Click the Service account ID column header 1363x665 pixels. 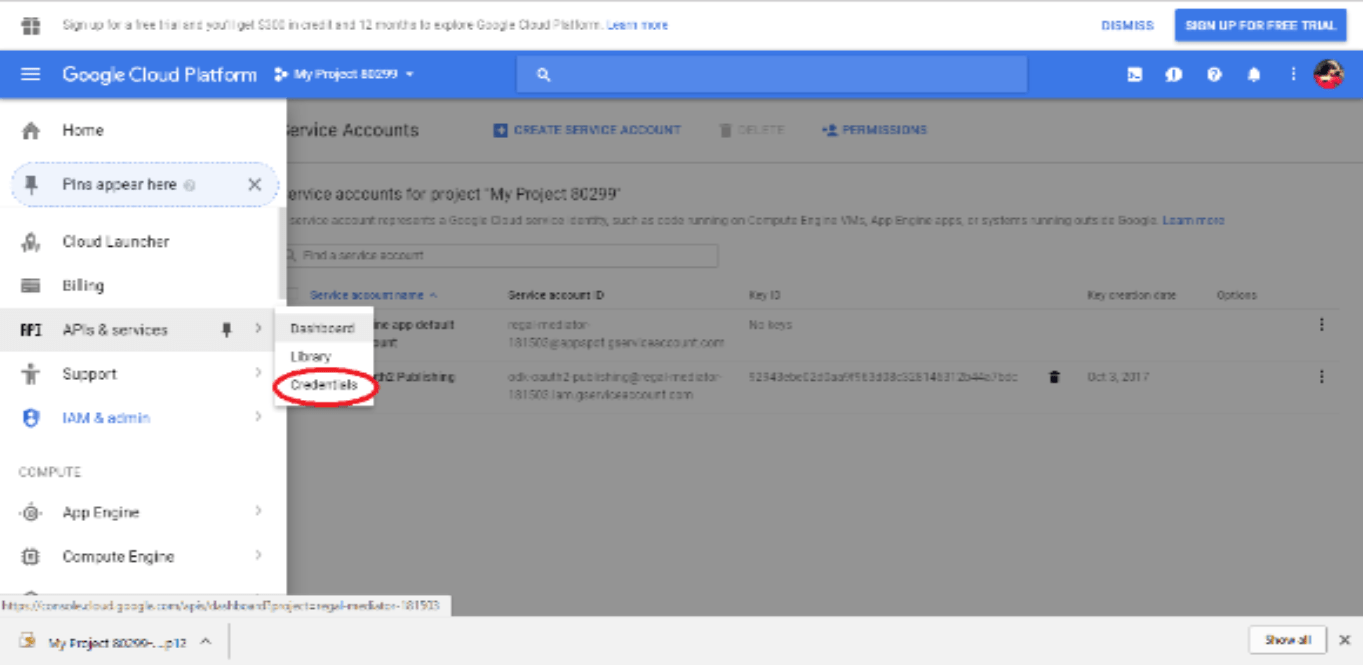pyautogui.click(x=556, y=296)
